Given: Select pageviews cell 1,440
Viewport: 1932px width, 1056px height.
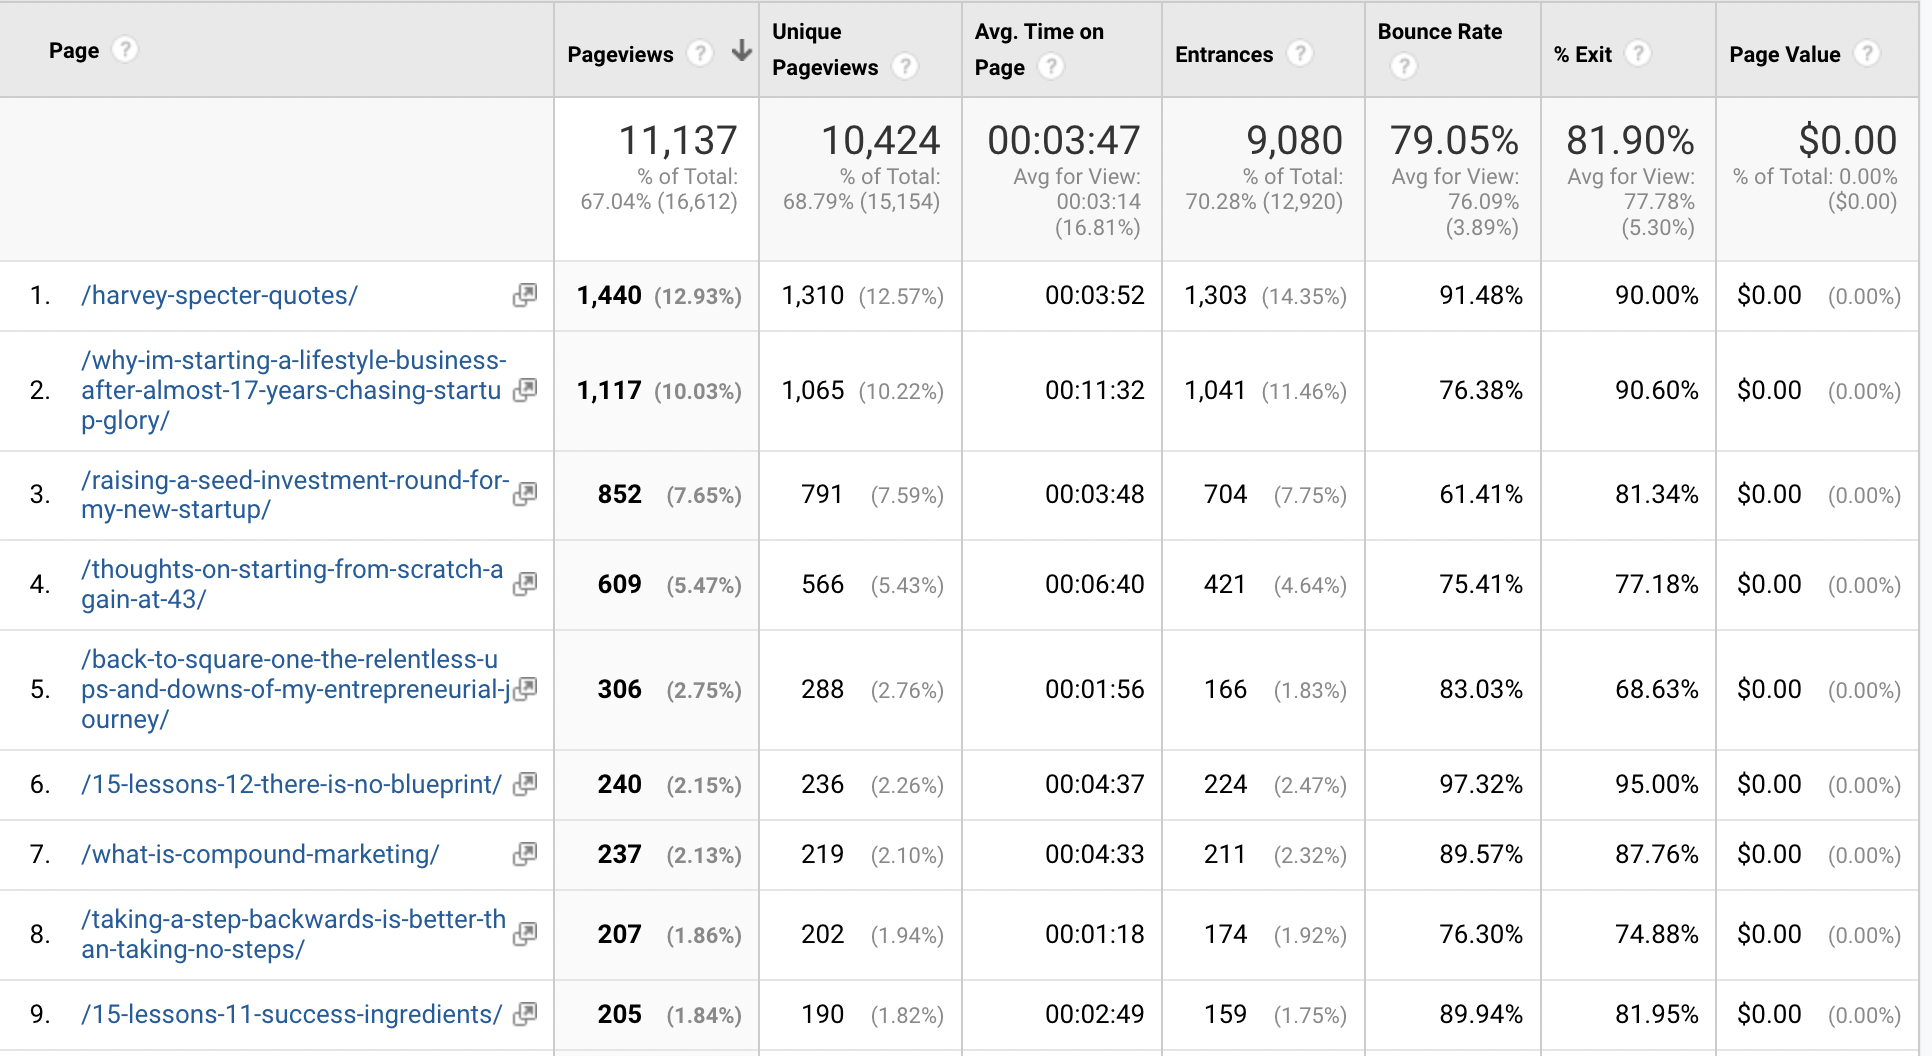Looking at the screenshot, I should point(609,295).
